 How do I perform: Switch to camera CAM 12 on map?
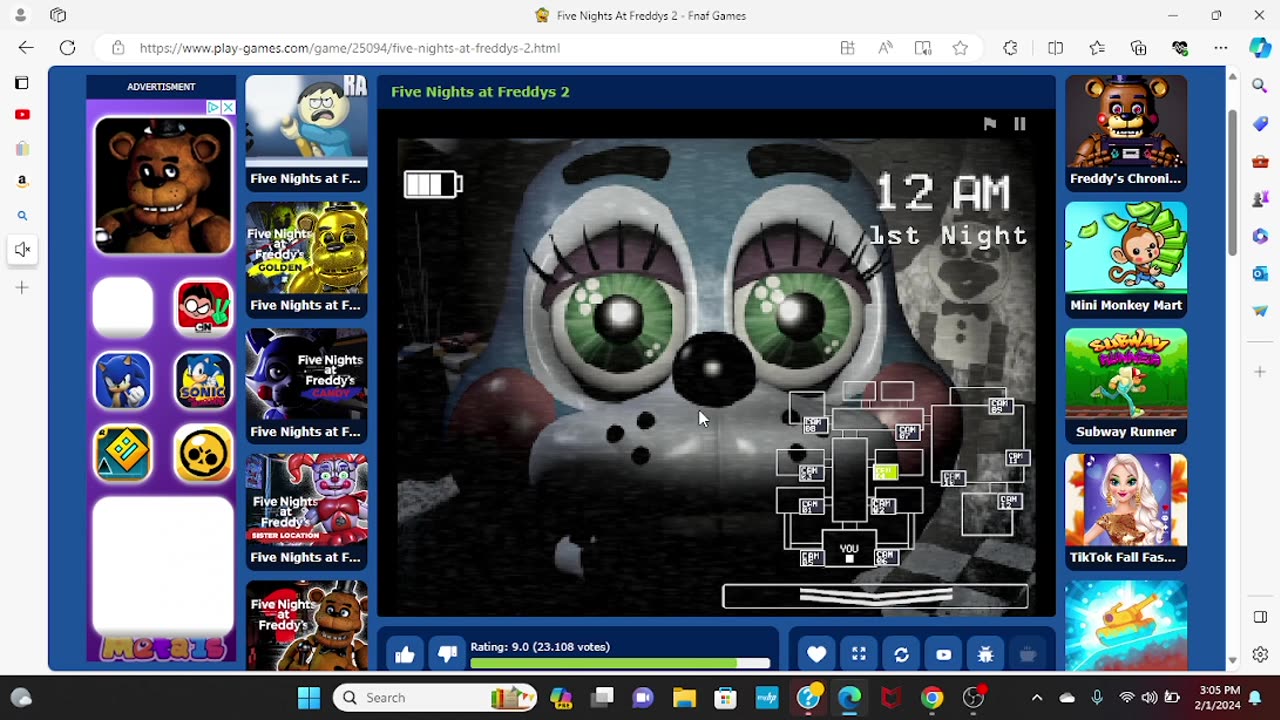pos(1010,501)
